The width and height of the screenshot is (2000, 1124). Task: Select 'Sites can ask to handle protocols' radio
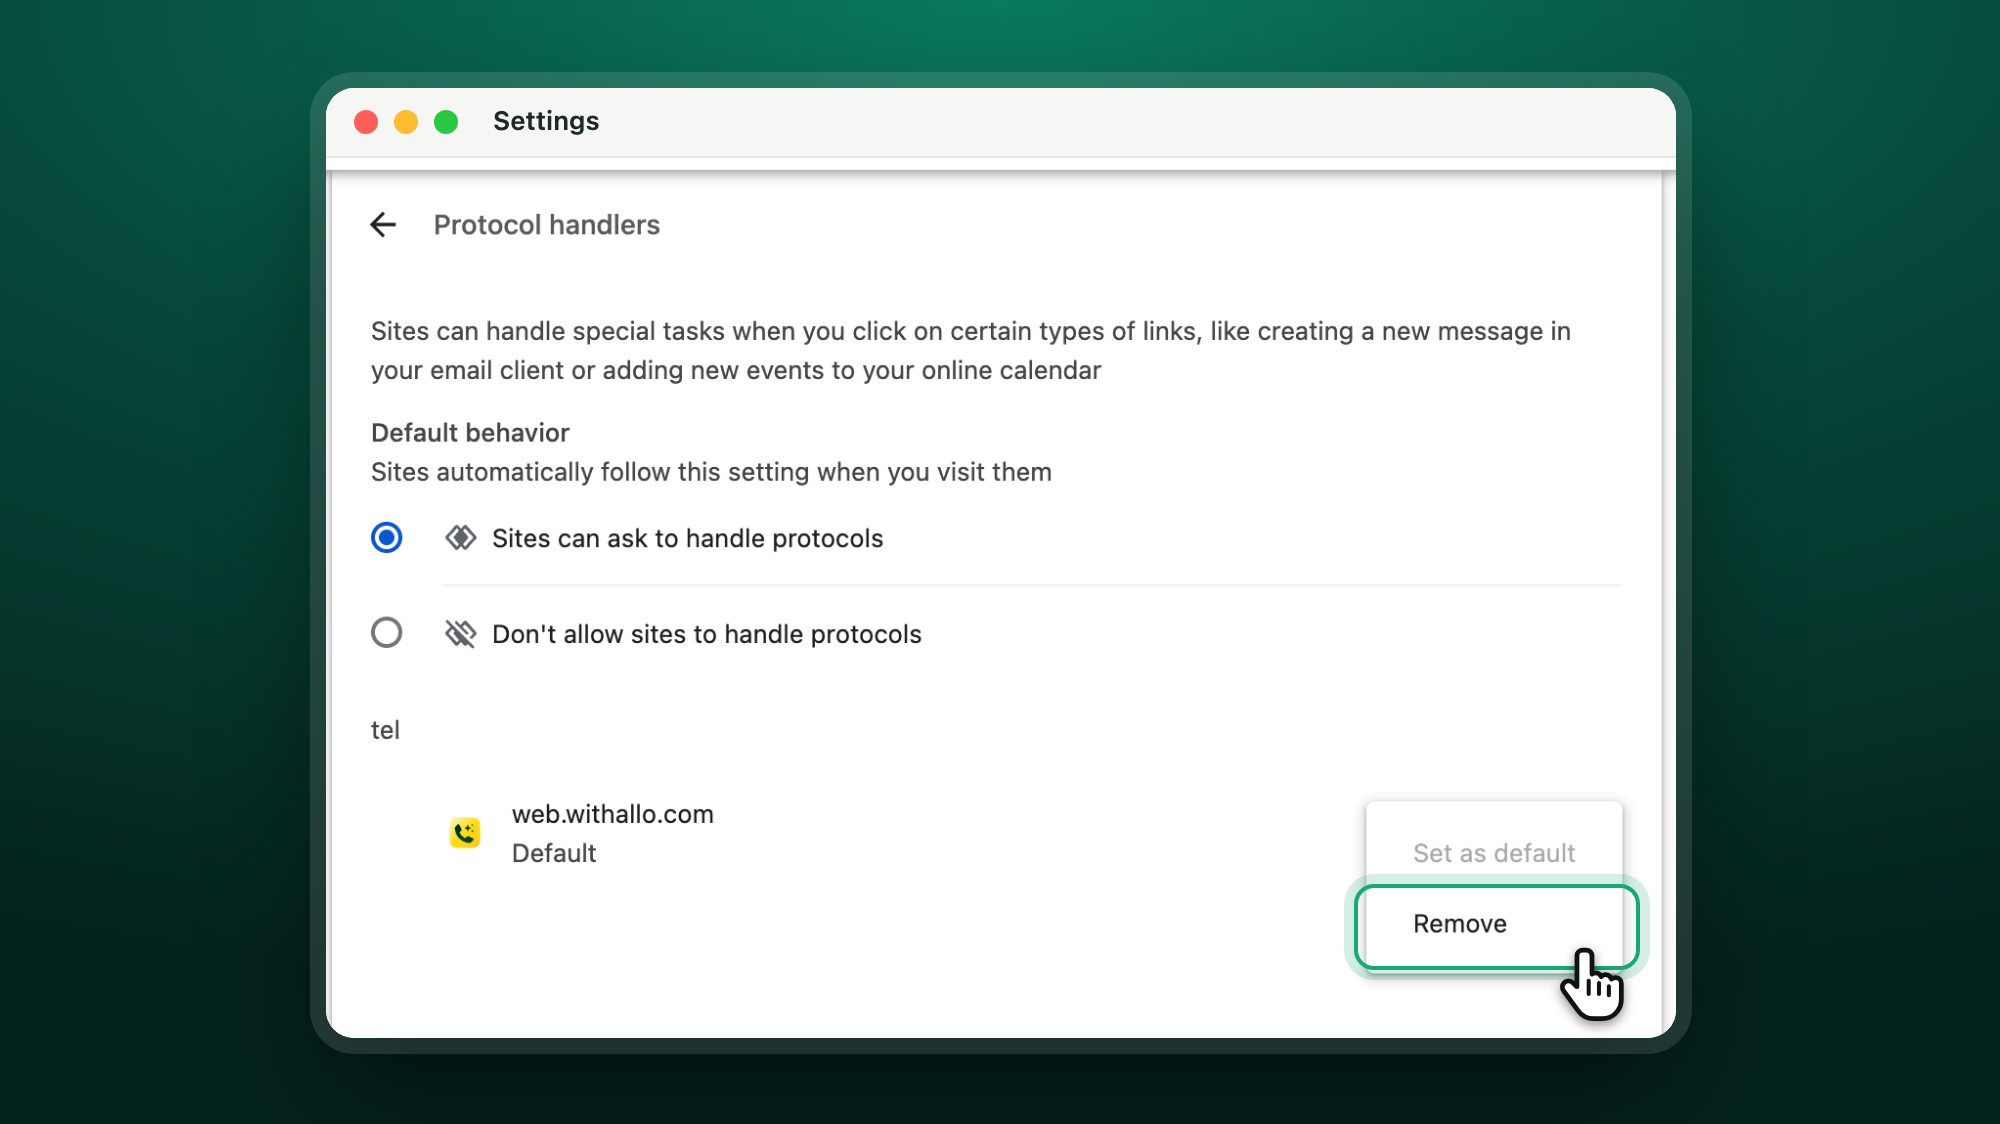point(387,538)
